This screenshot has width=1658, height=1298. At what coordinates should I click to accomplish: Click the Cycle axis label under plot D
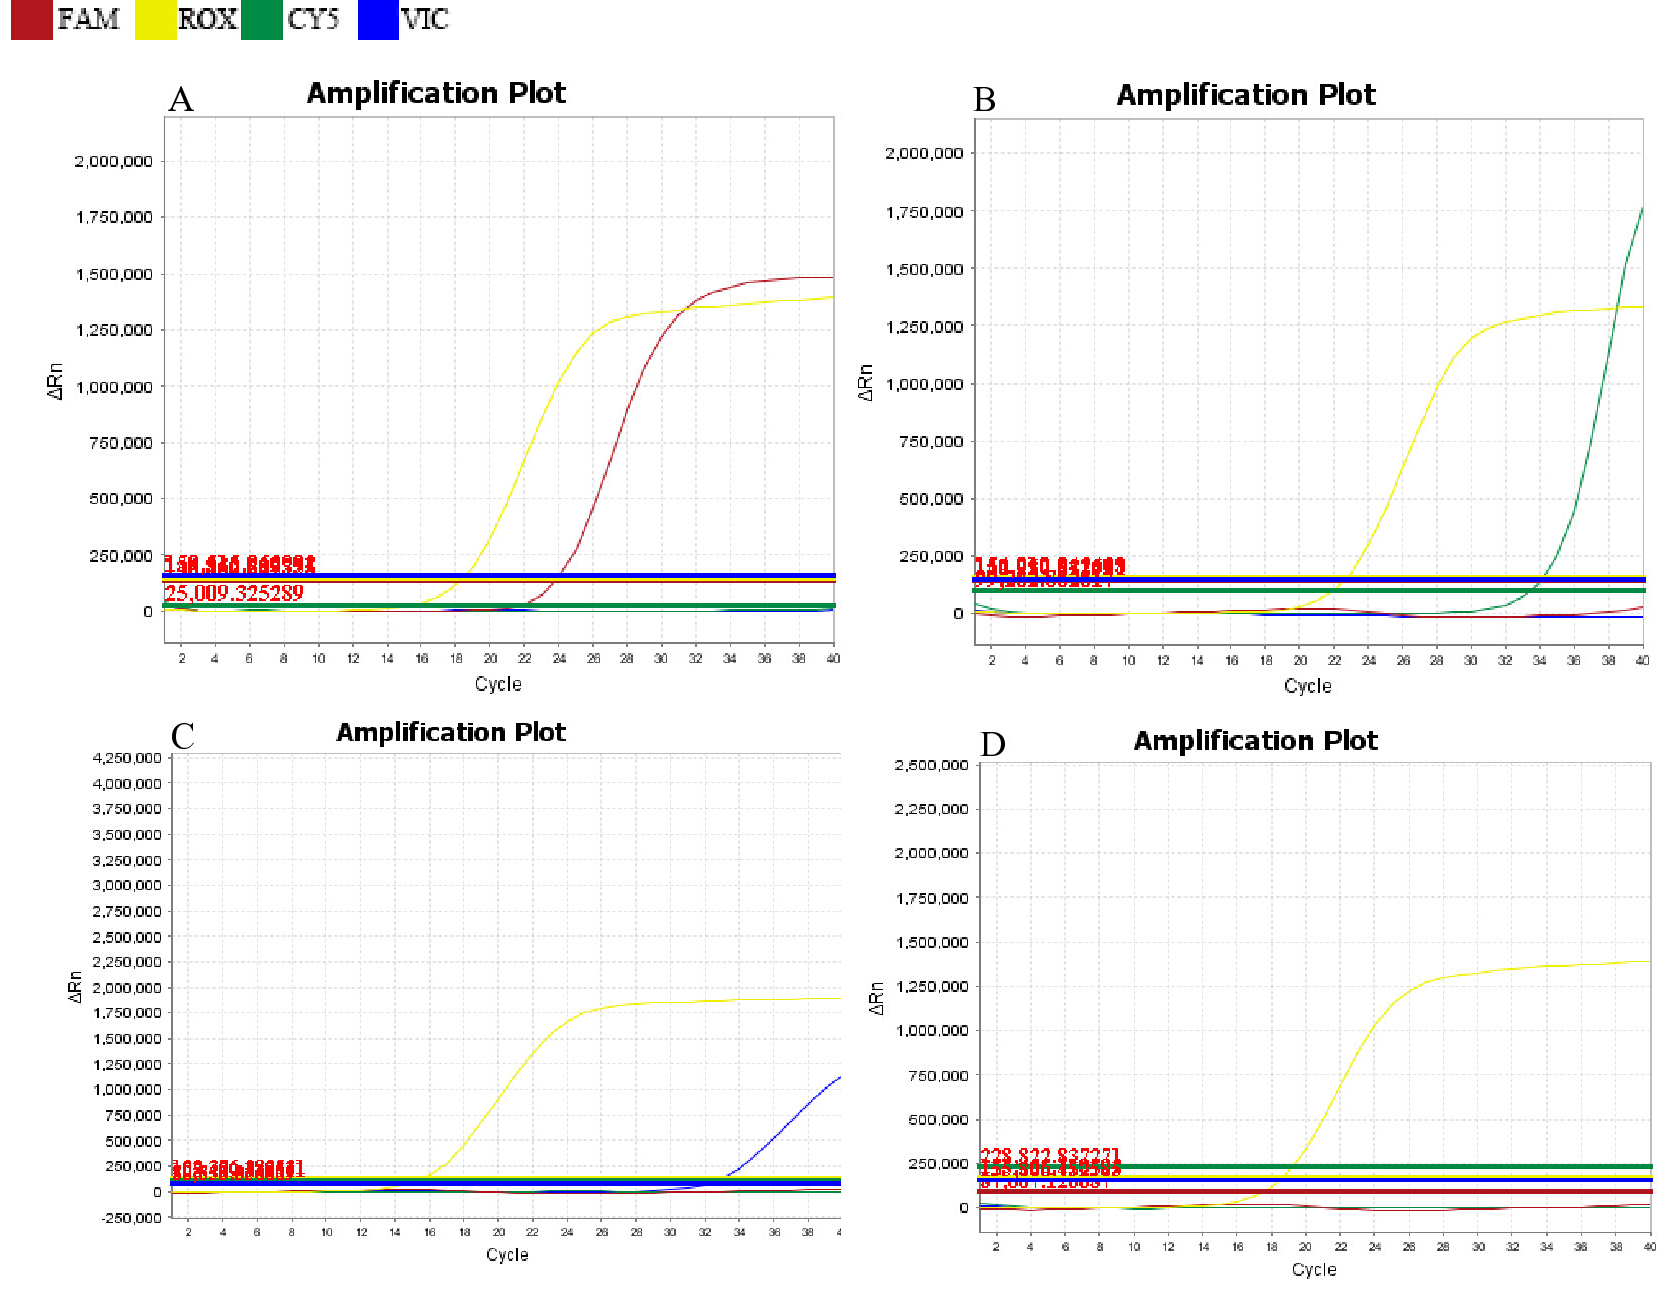1314,1269
